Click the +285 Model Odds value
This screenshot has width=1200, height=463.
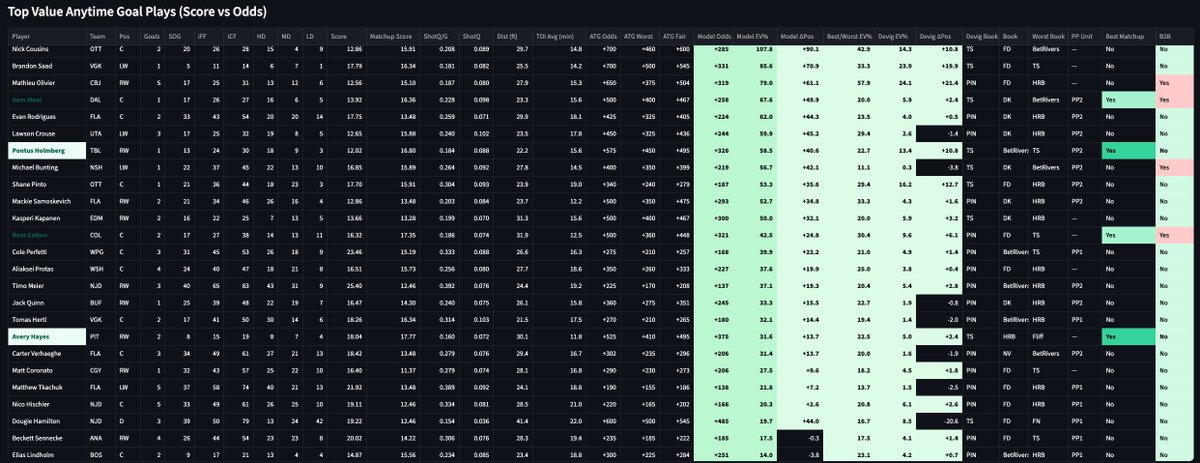[x=713, y=47]
